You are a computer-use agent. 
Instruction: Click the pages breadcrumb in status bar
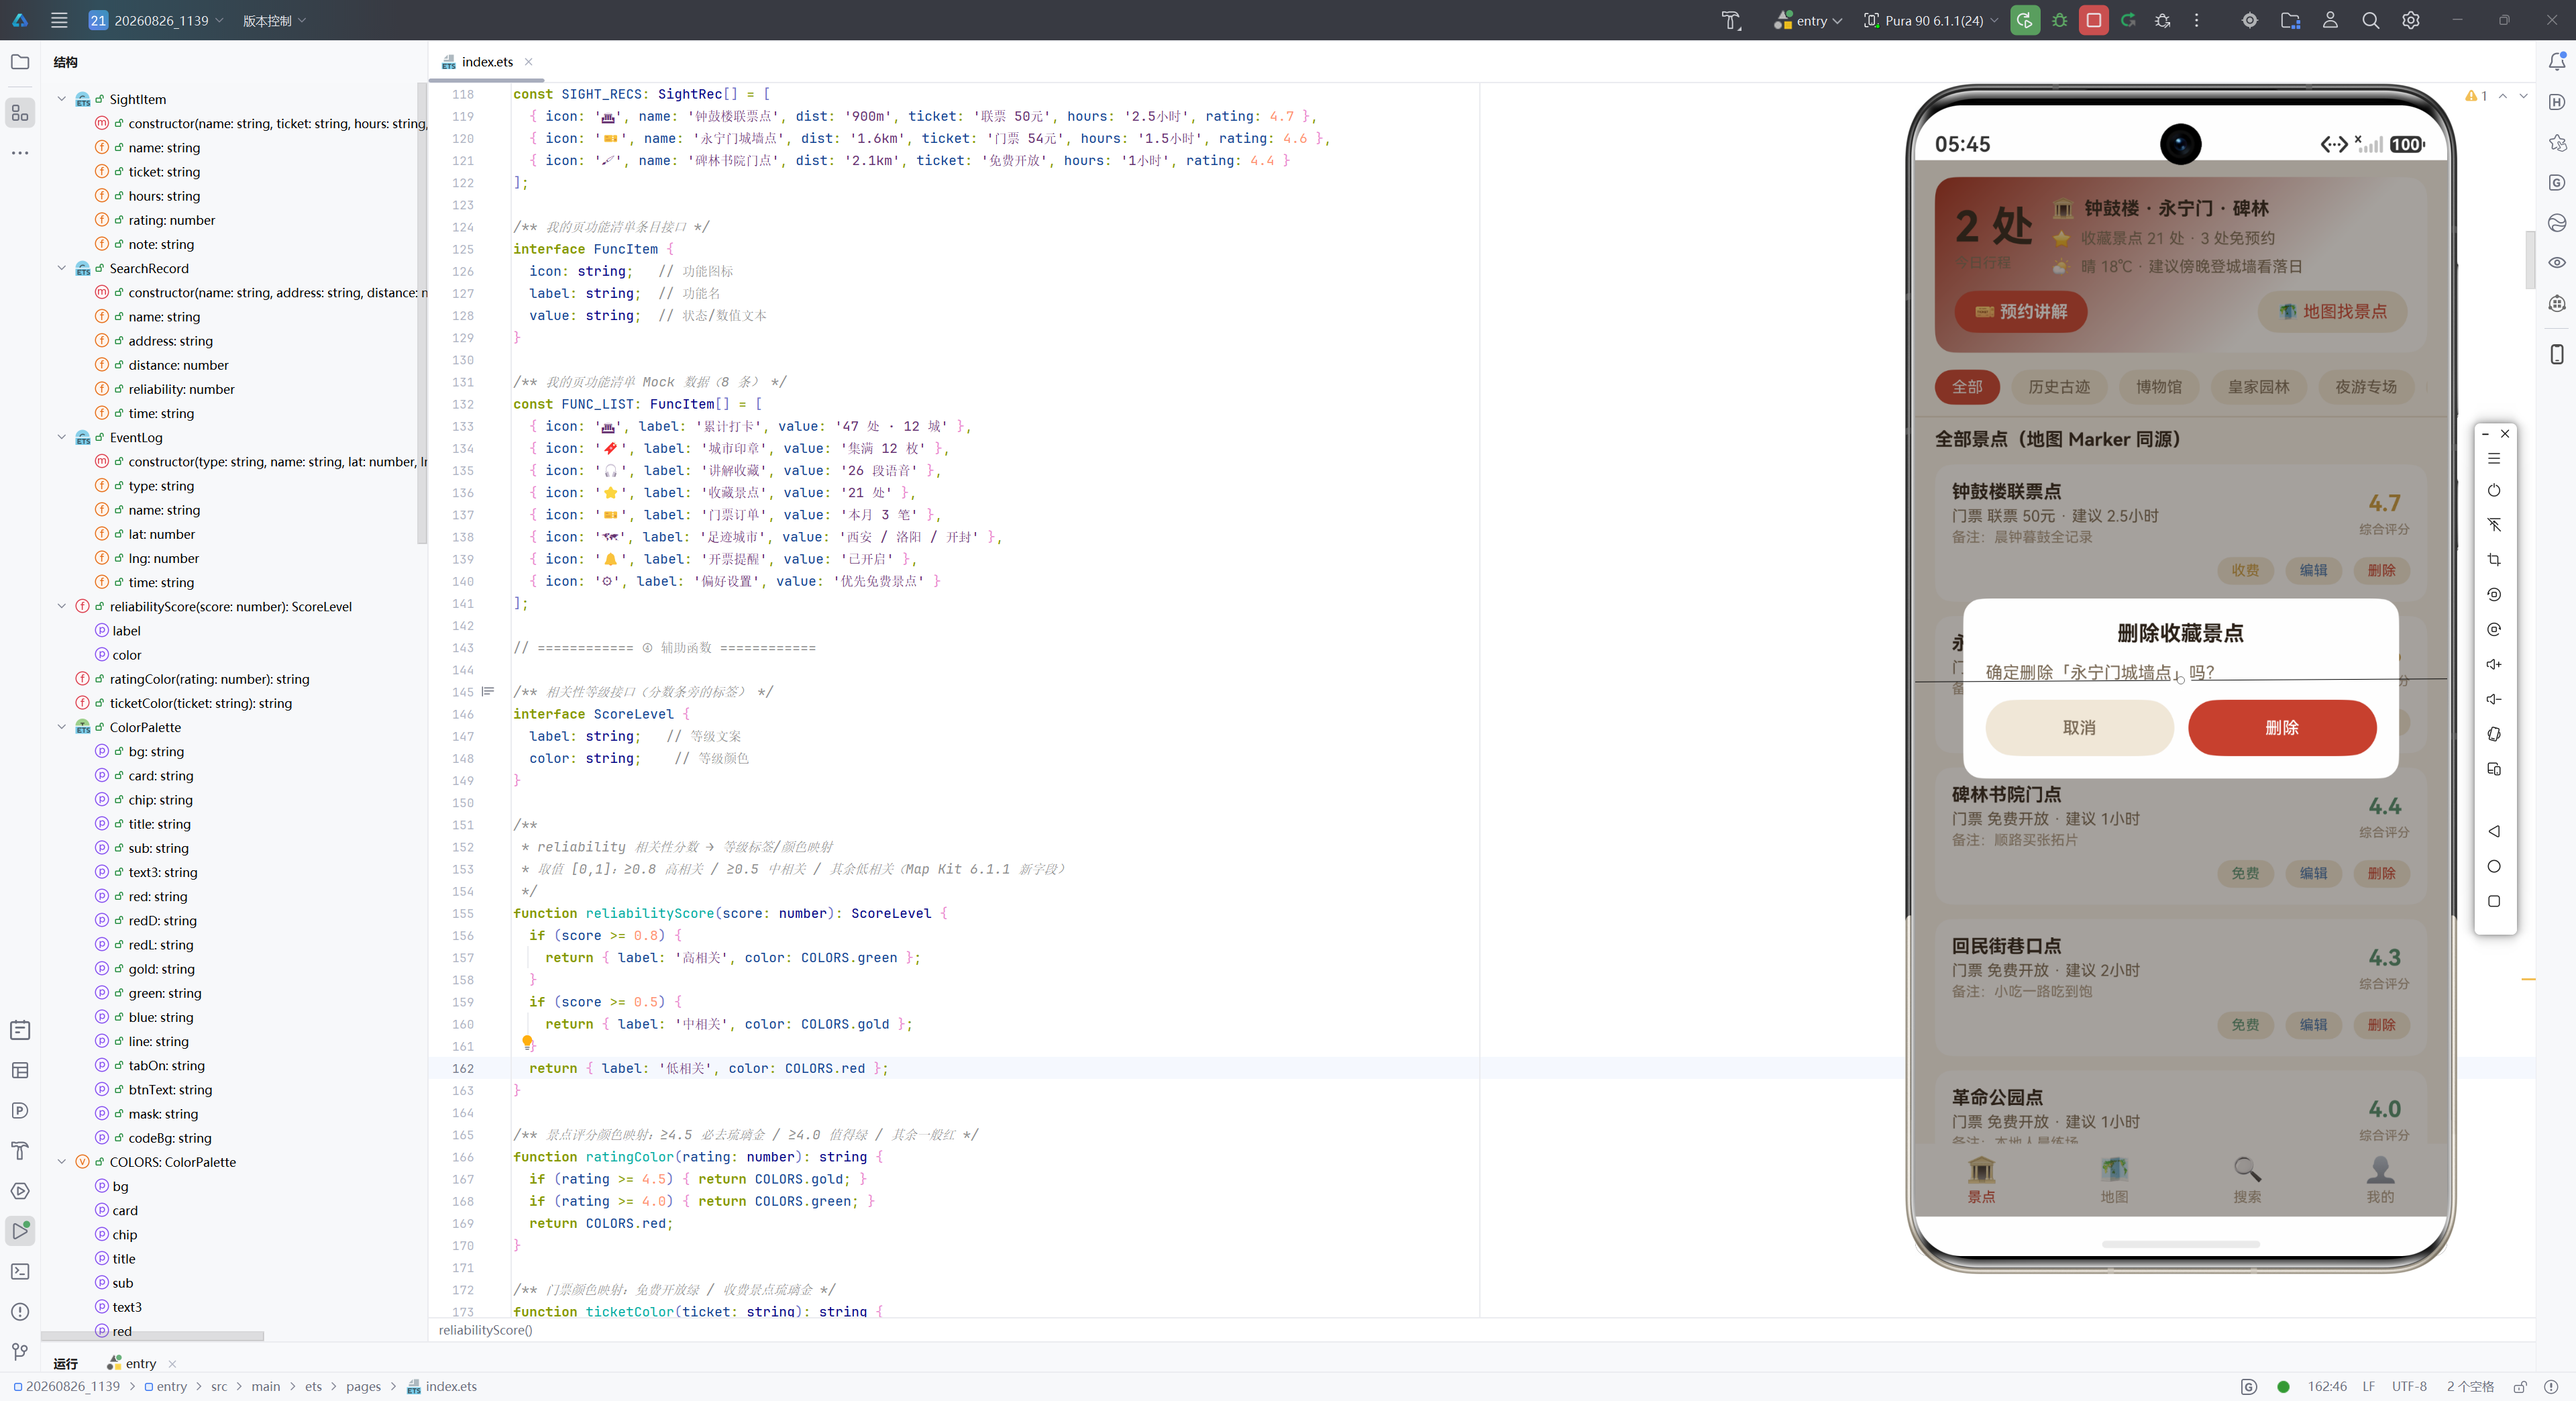(363, 1386)
